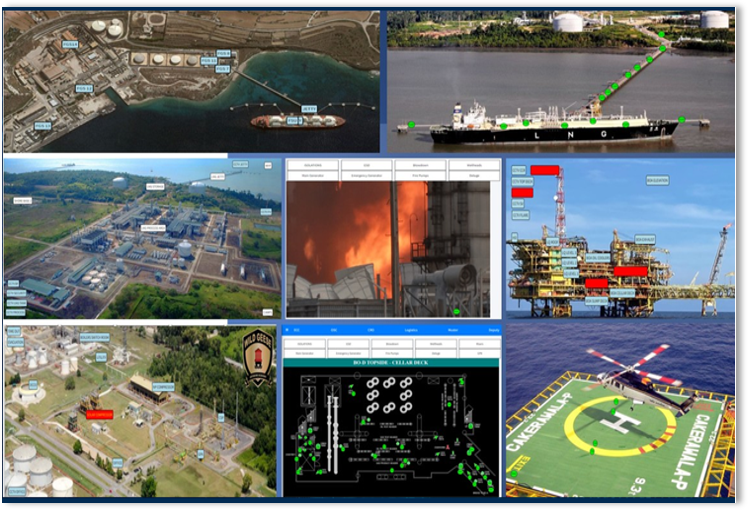Open the CRO tab in the blue bar

[x=371, y=330]
